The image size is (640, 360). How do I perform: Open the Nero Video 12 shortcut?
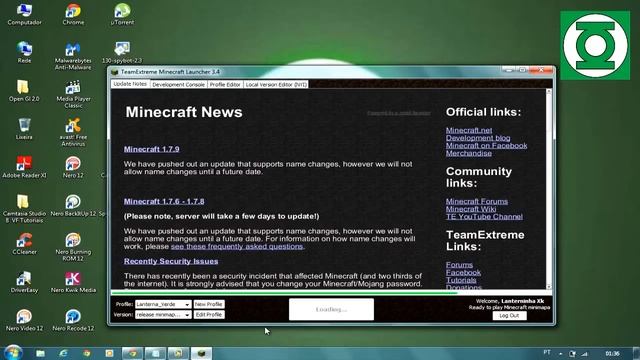coord(24,320)
